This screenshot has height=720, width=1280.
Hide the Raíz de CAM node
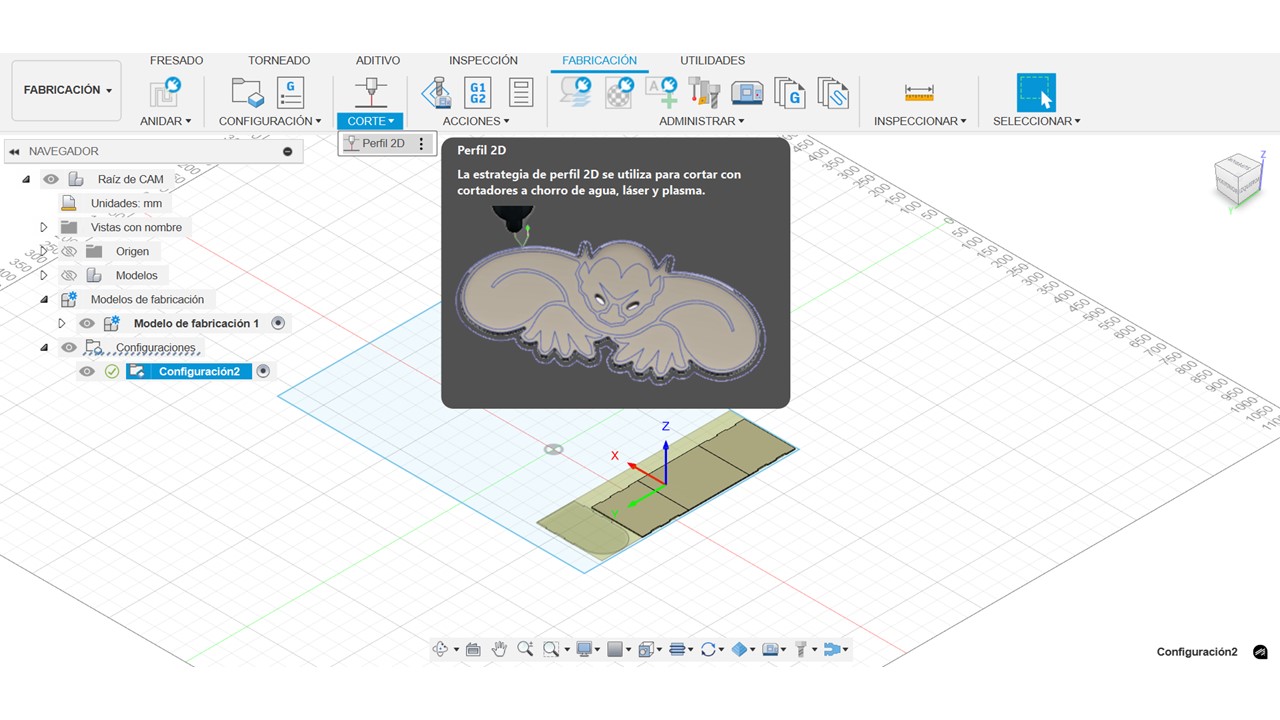point(51,179)
